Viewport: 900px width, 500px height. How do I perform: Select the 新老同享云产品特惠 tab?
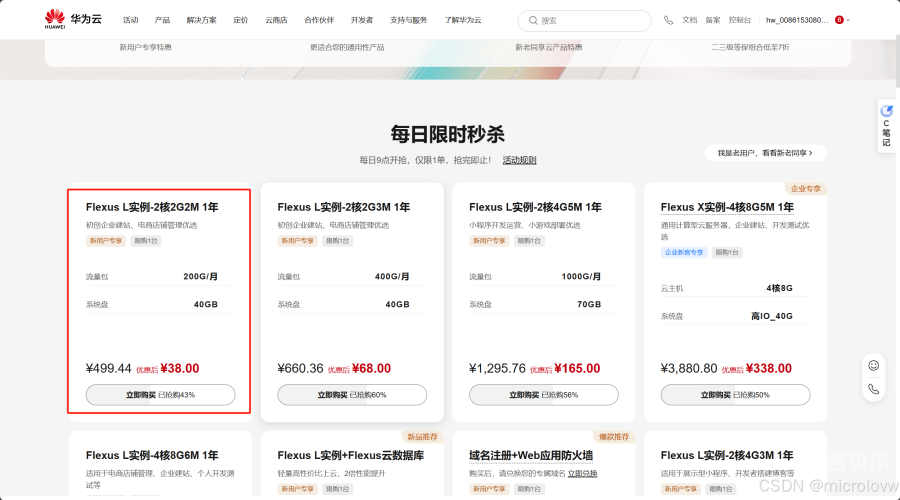(549, 47)
